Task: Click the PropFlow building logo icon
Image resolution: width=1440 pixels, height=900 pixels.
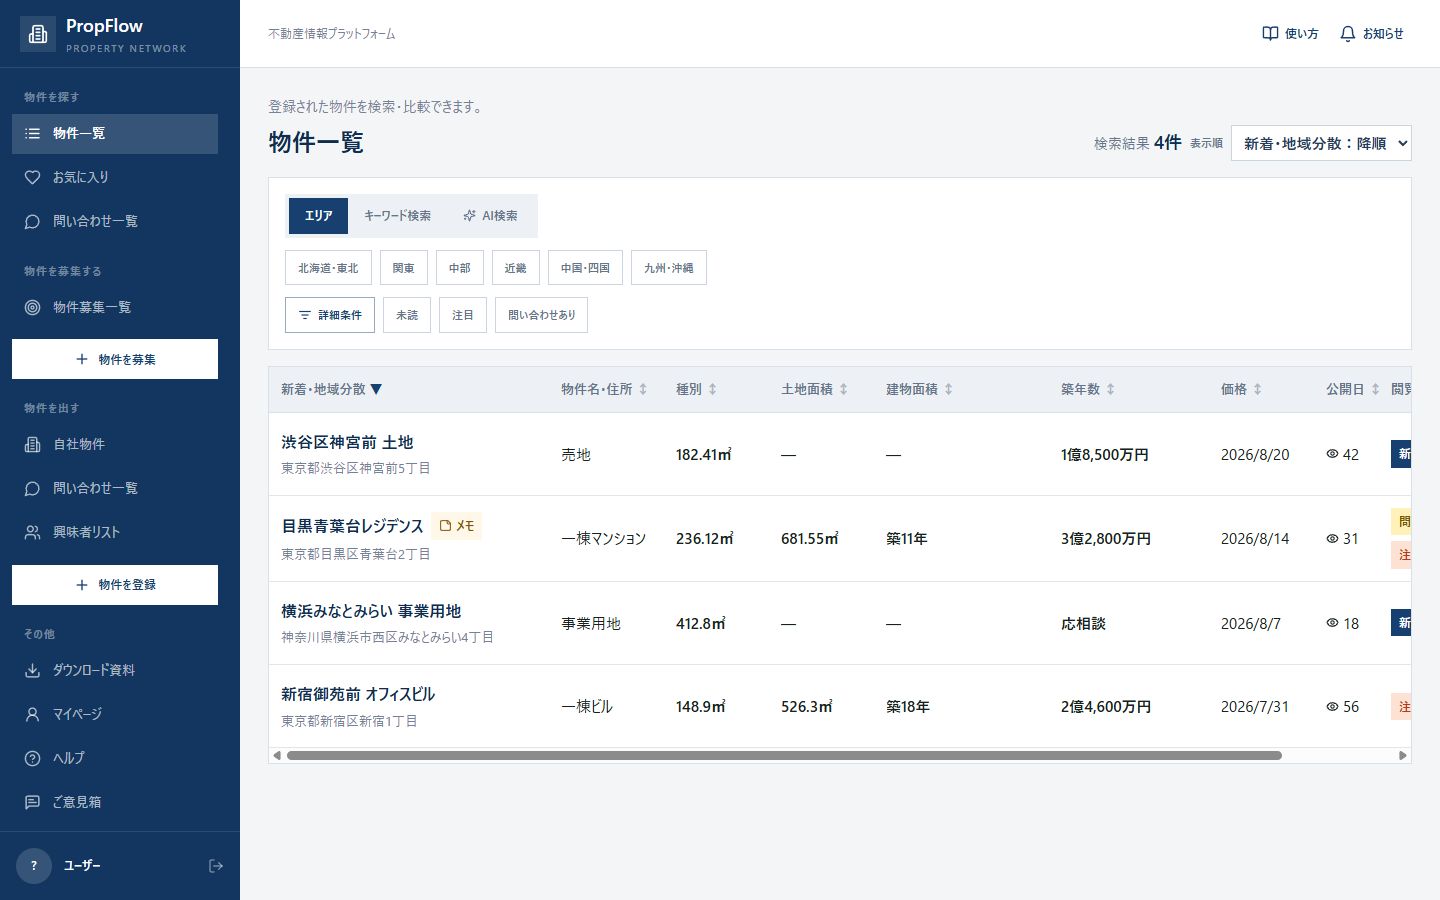Action: [x=38, y=34]
